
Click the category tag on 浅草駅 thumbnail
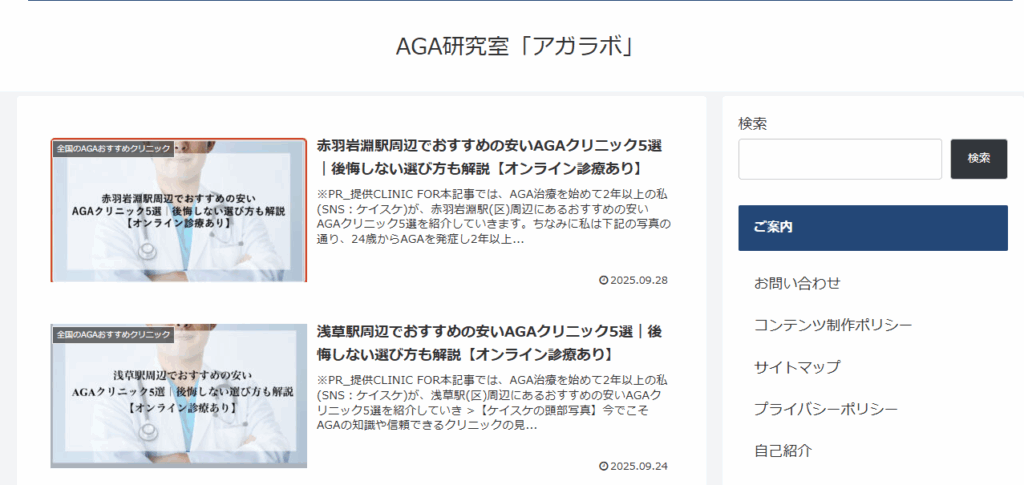click(x=113, y=334)
